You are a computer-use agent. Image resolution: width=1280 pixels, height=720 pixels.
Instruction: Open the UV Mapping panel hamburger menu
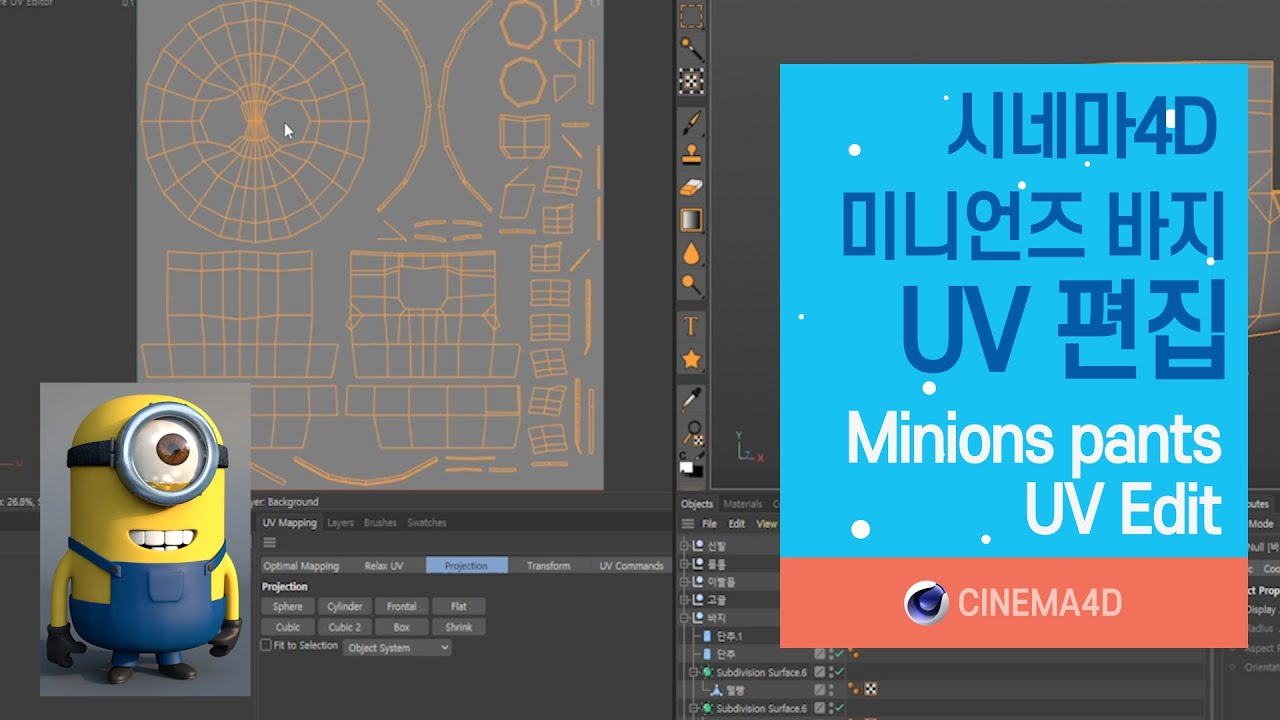click(269, 543)
